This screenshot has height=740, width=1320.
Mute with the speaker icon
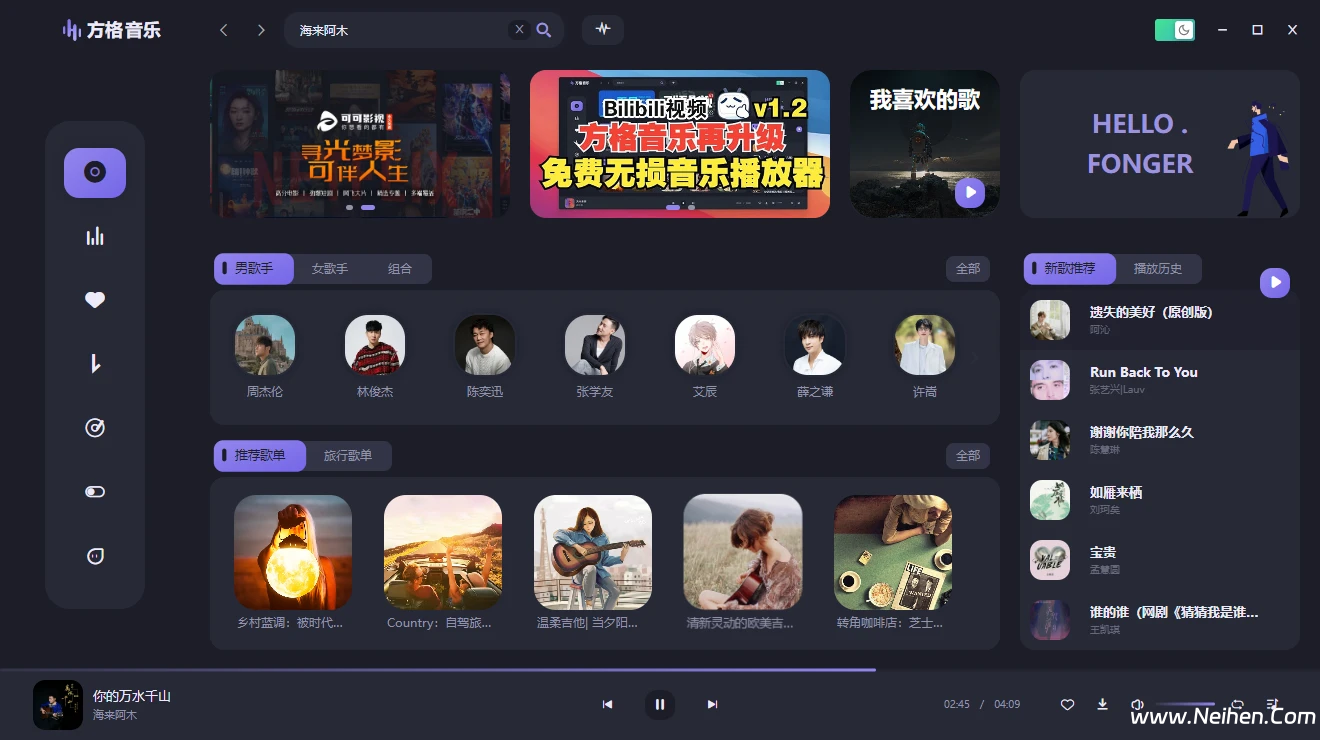(x=1137, y=704)
